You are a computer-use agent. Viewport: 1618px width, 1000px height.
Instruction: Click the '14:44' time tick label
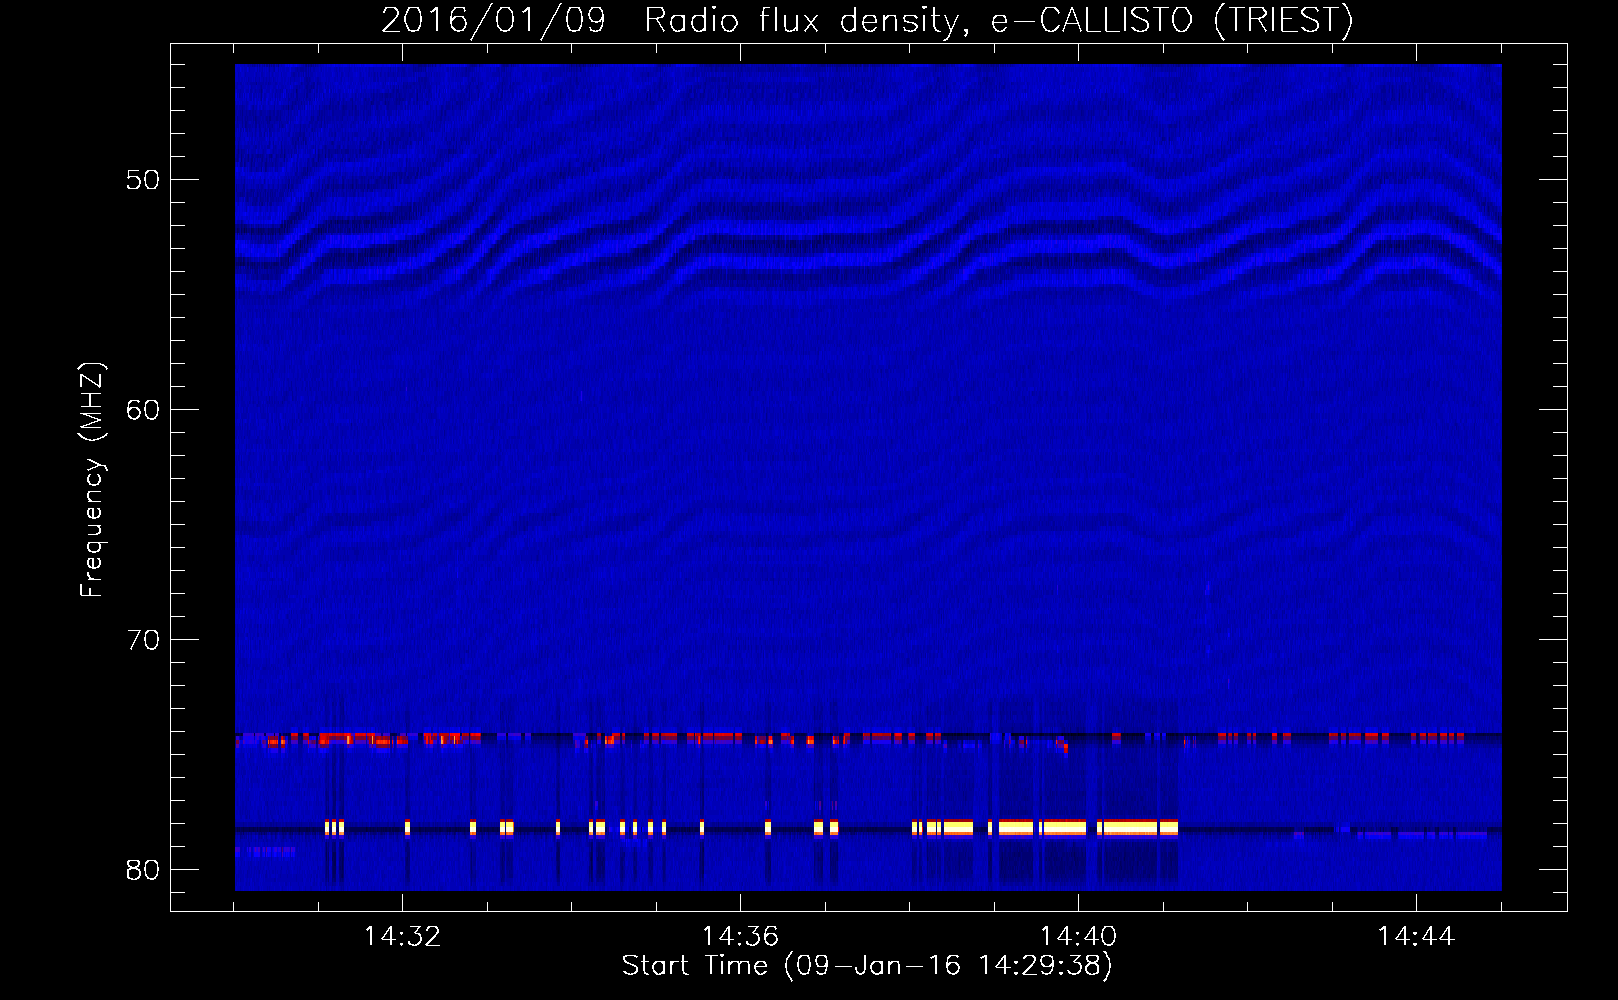click(1416, 937)
